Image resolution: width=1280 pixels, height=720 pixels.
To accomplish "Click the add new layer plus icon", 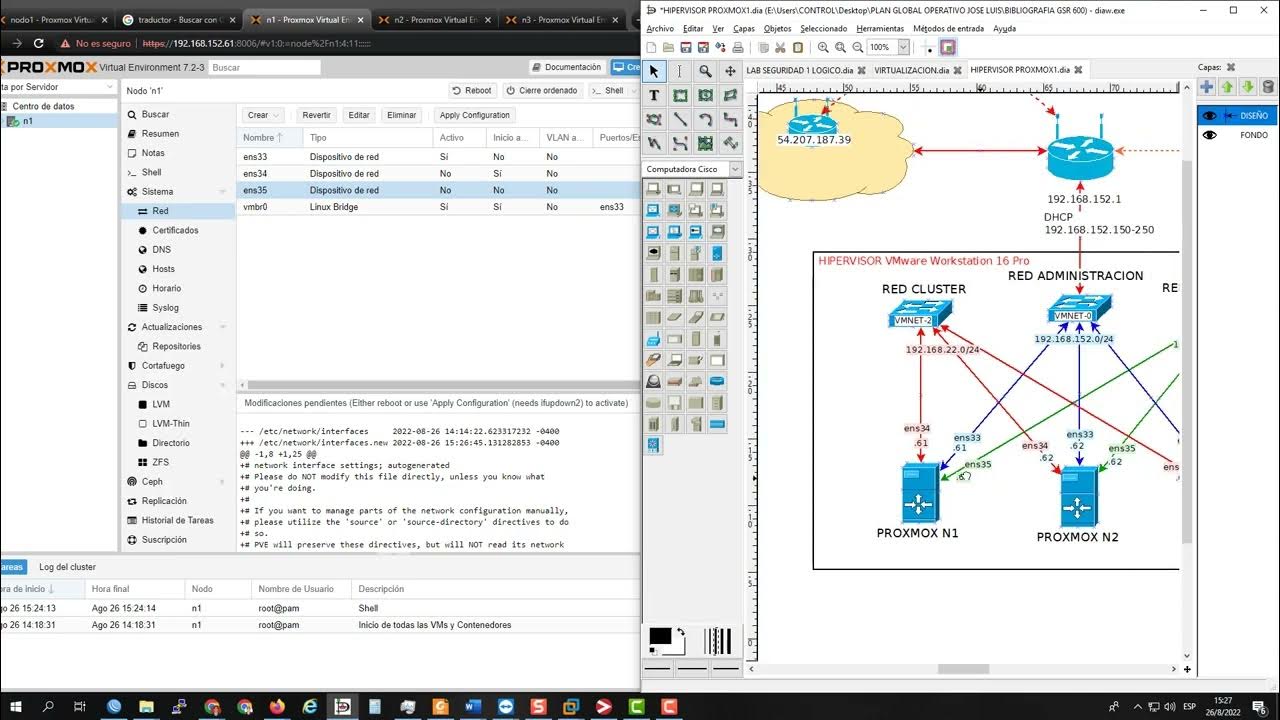I will (1207, 88).
